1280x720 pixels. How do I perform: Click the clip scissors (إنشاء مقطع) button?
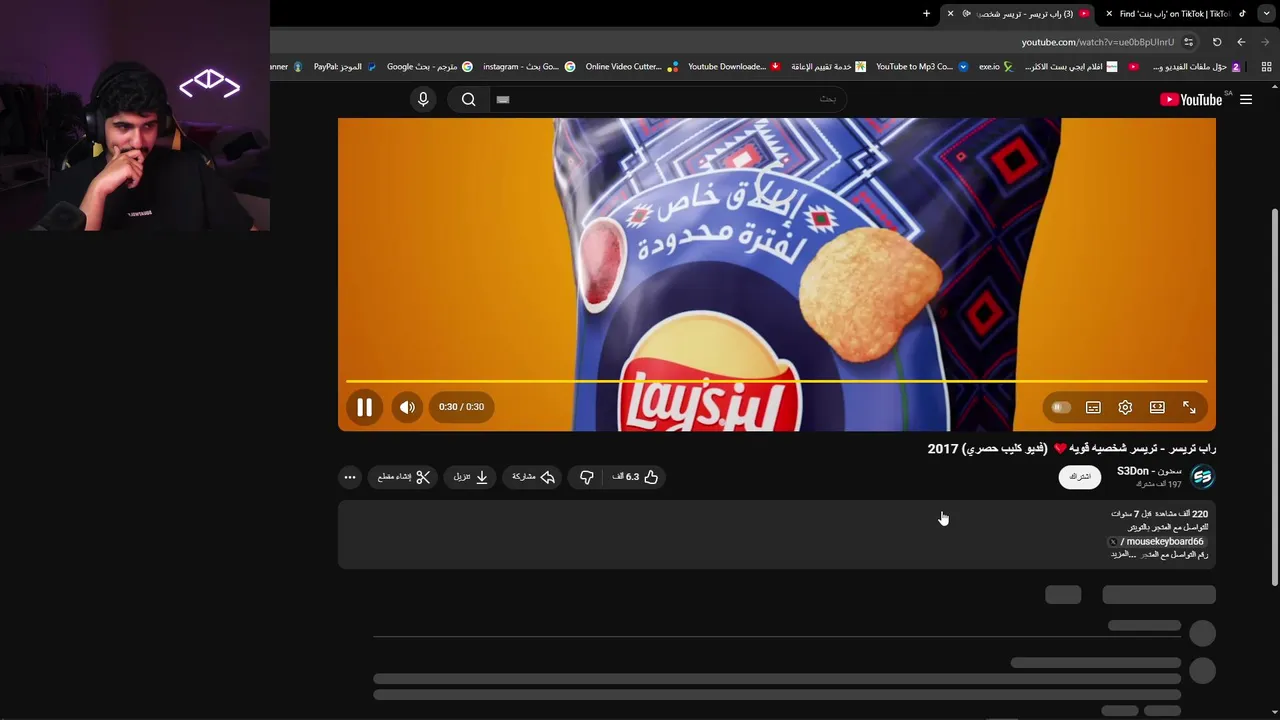click(x=404, y=477)
